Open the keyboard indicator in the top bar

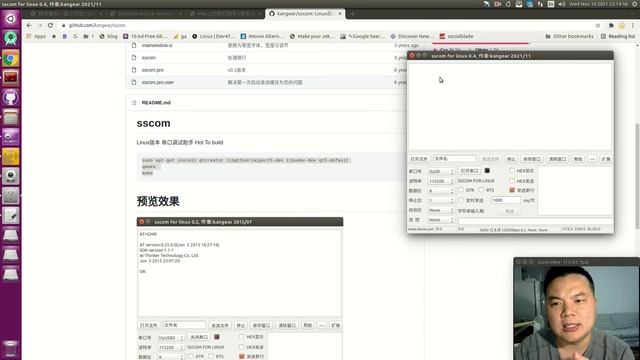(x=551, y=4)
